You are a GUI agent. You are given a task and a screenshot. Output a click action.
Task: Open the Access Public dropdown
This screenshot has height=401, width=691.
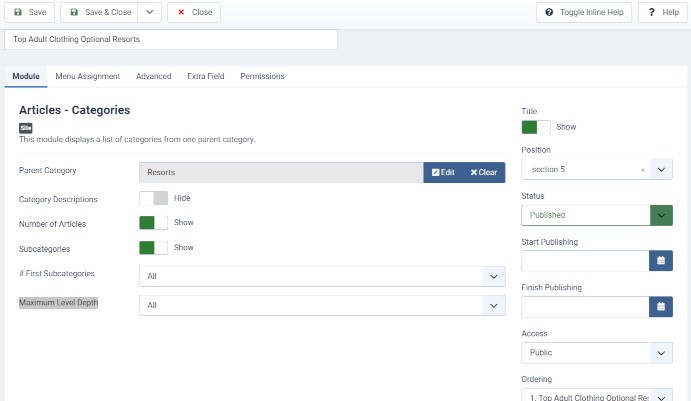597,353
